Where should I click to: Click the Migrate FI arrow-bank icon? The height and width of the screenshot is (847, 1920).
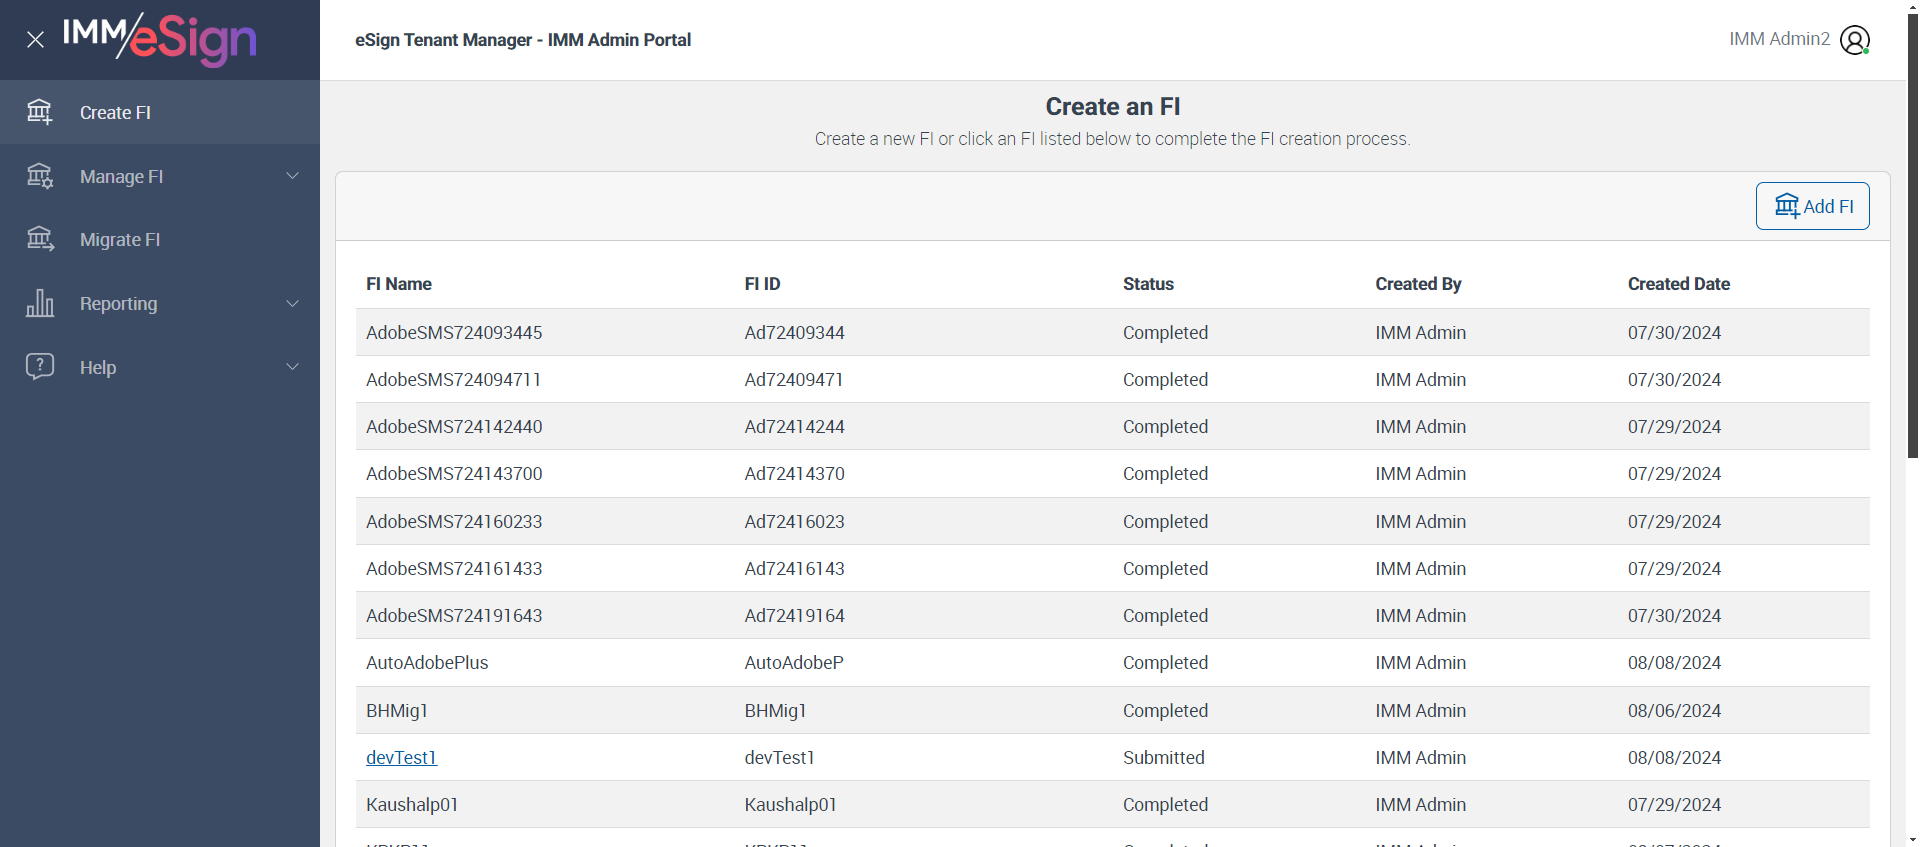(x=40, y=239)
